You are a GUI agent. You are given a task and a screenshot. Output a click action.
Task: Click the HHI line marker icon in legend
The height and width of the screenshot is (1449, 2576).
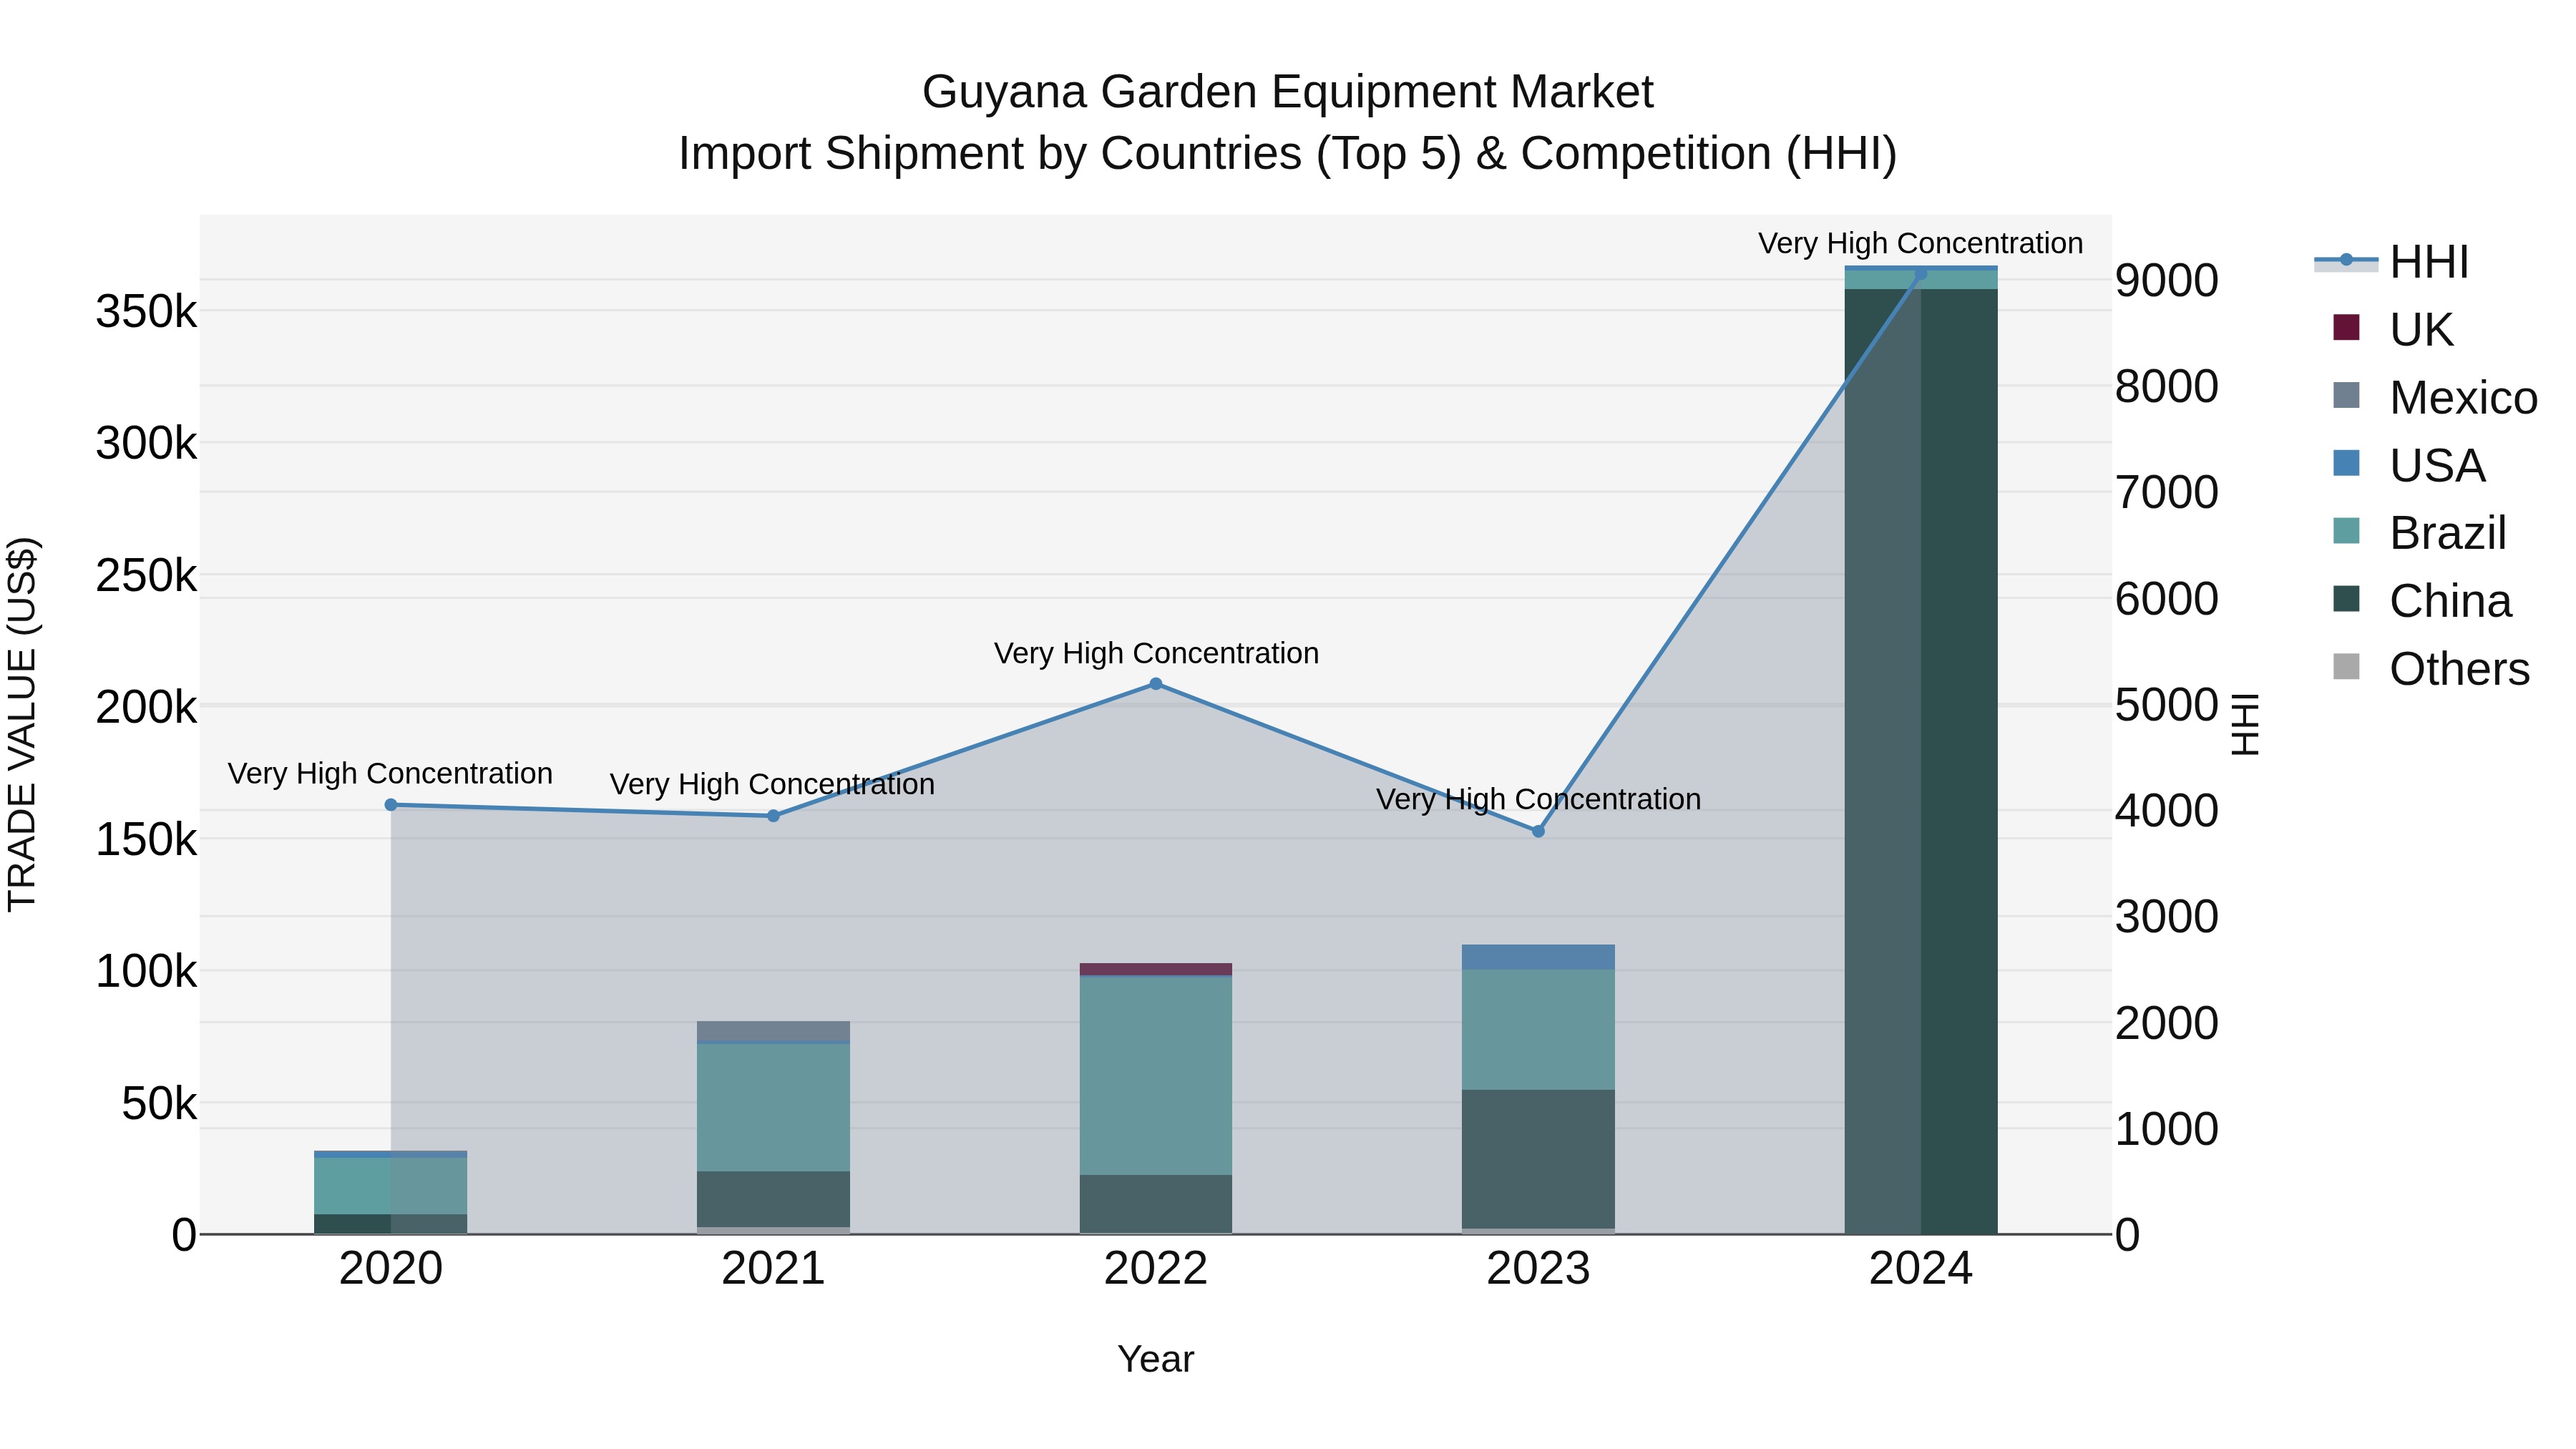point(2346,260)
